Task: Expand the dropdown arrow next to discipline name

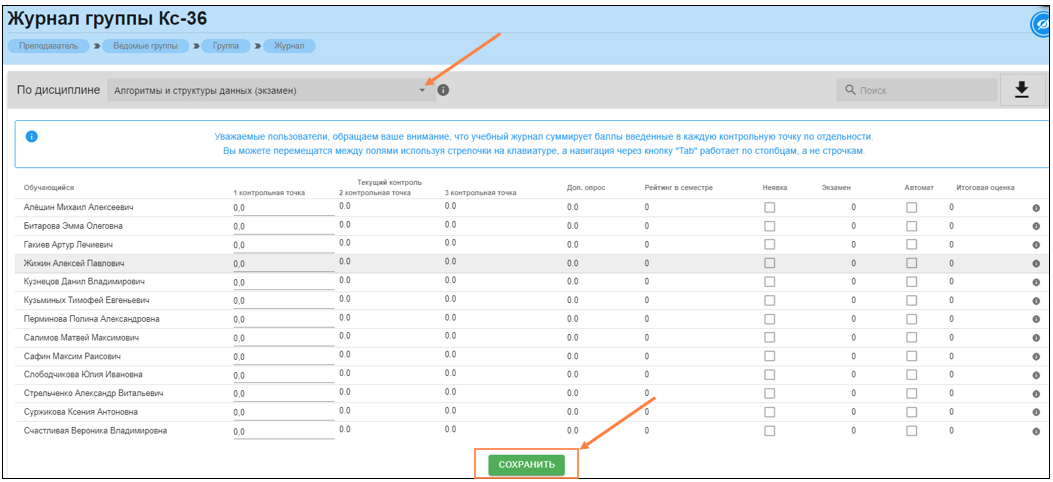Action: (x=422, y=91)
